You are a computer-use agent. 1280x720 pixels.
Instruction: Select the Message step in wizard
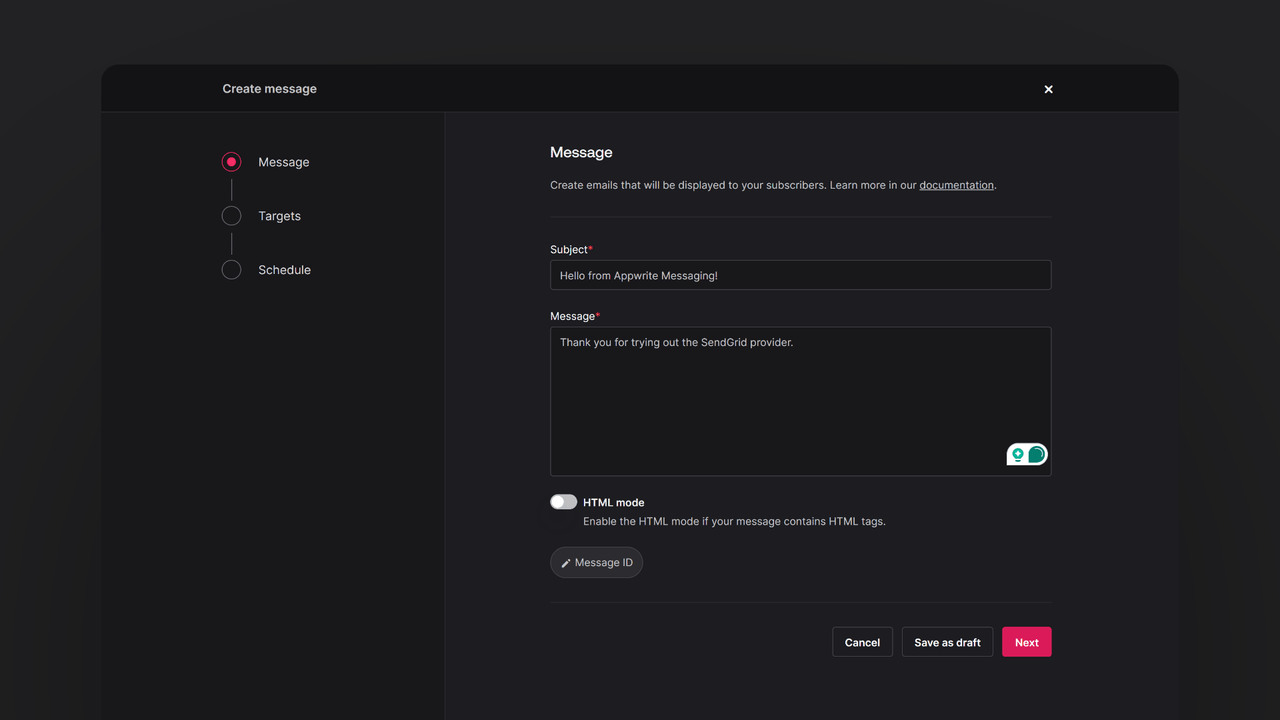point(266,162)
